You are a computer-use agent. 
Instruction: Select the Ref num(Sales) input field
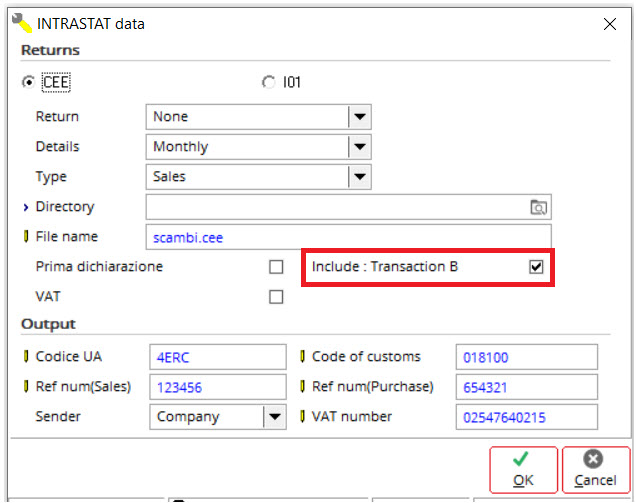point(218,387)
